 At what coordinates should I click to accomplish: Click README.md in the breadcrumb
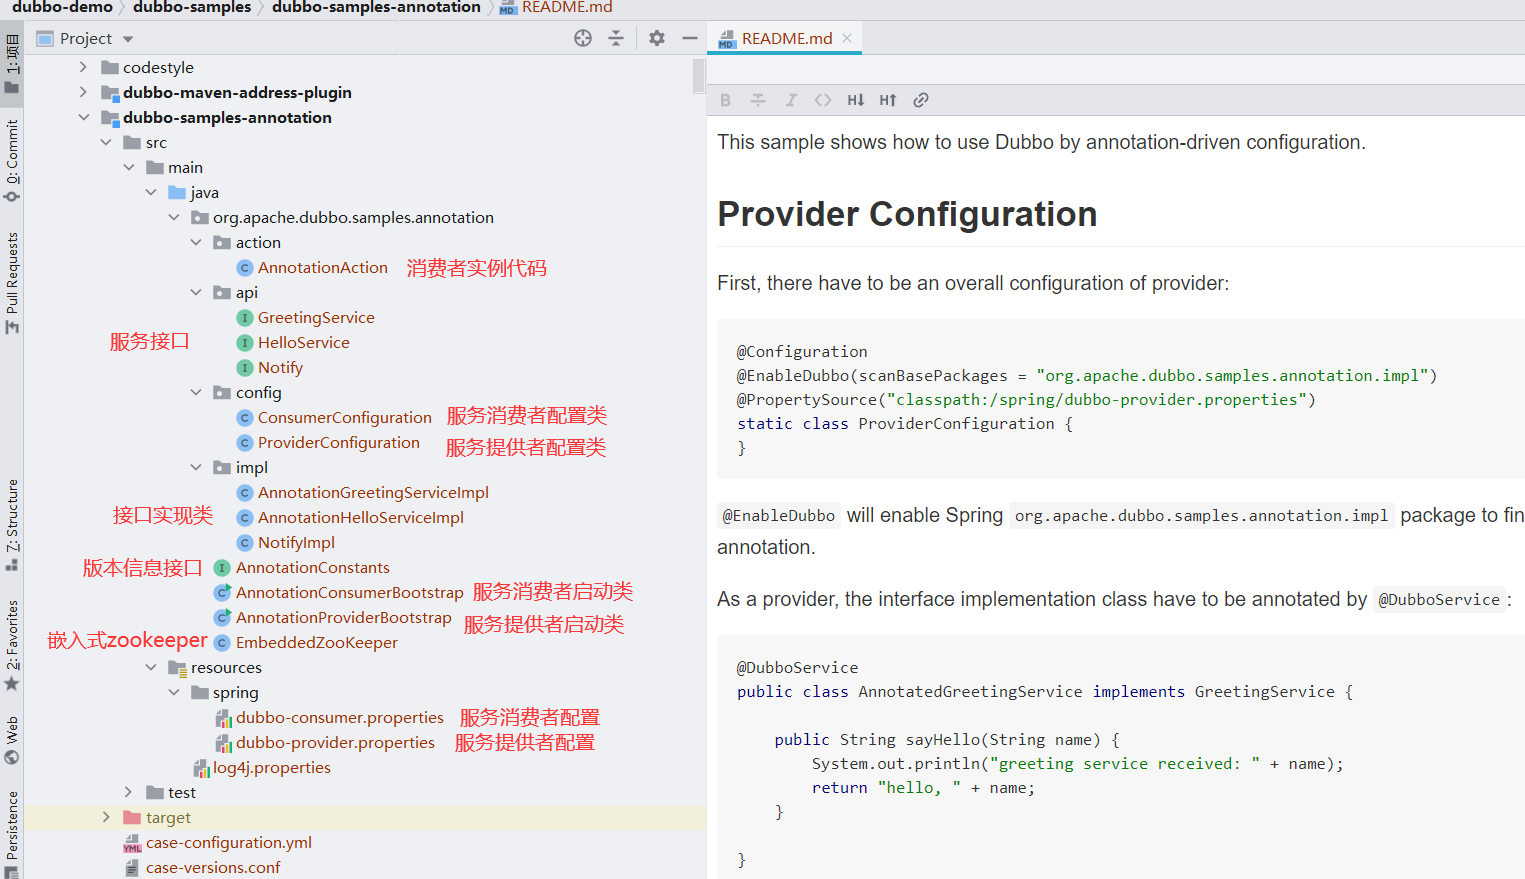point(566,8)
